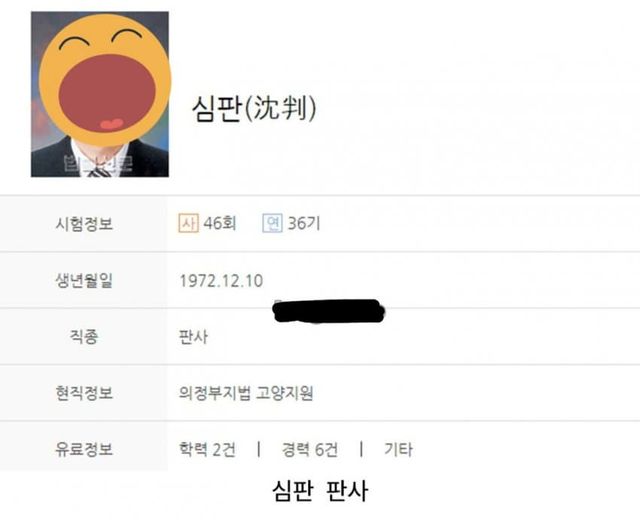640x520 pixels.
Task: Select the 기타 paid info link
Action: pyautogui.click(x=398, y=449)
